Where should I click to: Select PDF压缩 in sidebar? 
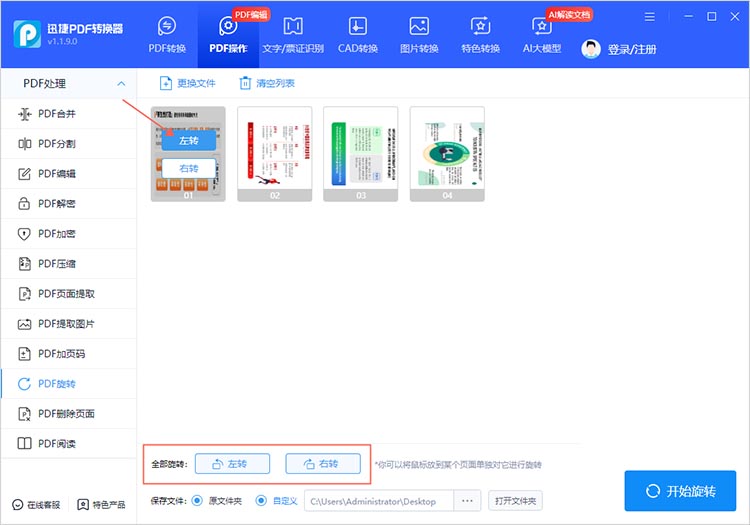pyautogui.click(x=68, y=263)
